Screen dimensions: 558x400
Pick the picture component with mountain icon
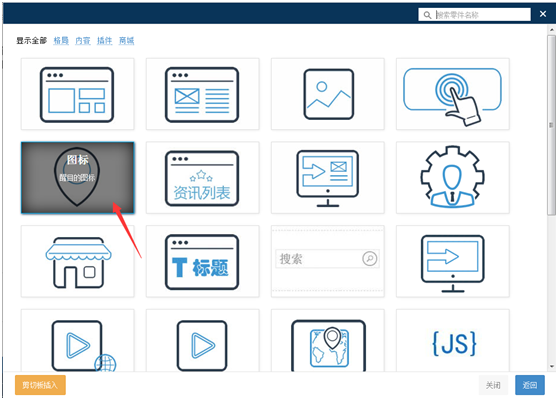point(328,94)
